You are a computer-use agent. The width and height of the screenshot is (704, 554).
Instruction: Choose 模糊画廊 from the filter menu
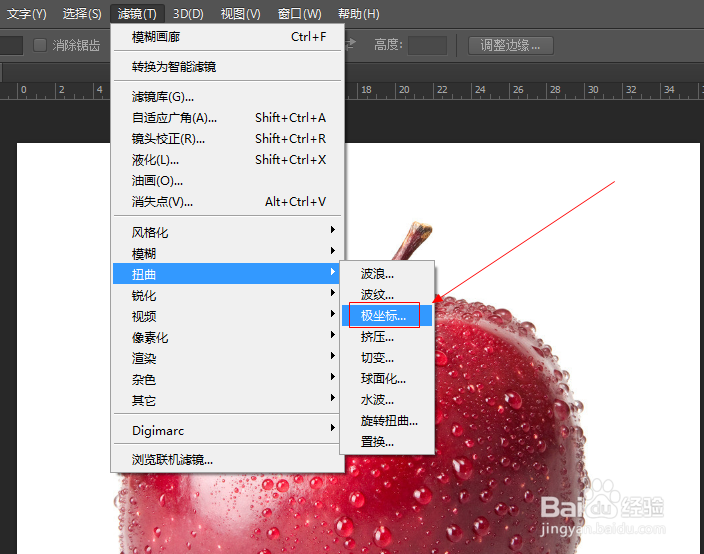(229, 37)
